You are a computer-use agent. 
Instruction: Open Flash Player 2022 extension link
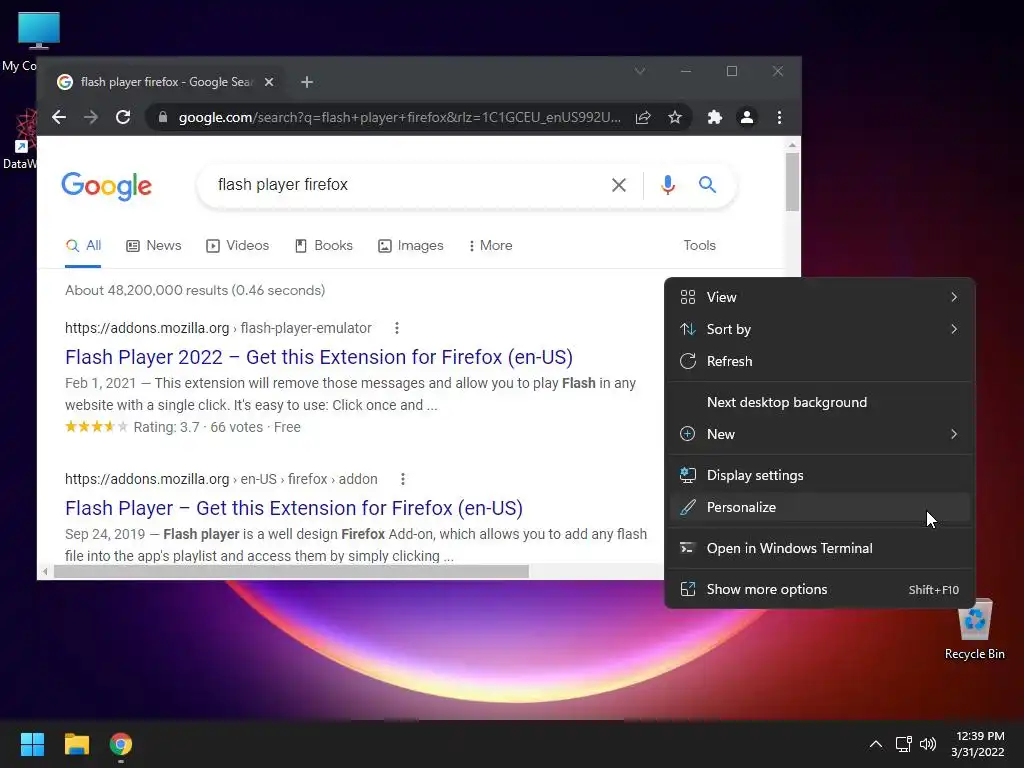click(x=319, y=357)
